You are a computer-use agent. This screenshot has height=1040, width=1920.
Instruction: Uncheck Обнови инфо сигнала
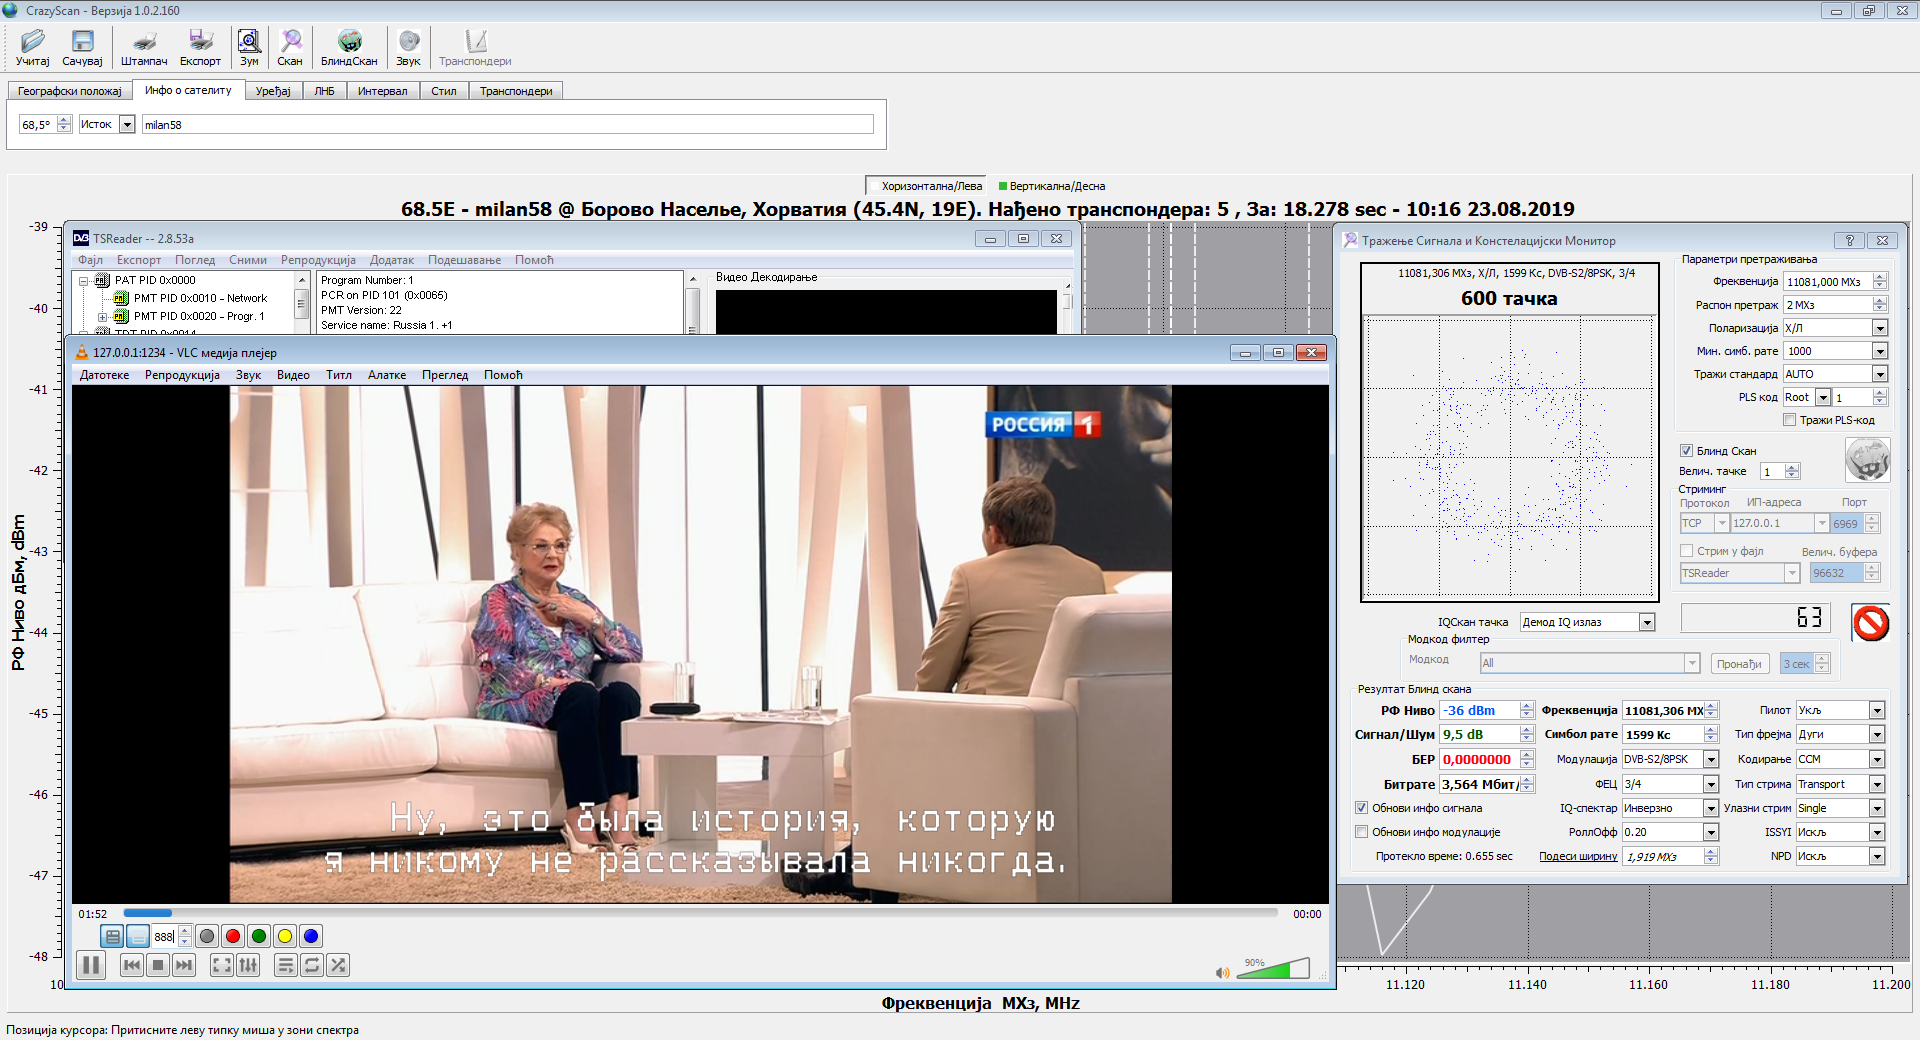1361,808
